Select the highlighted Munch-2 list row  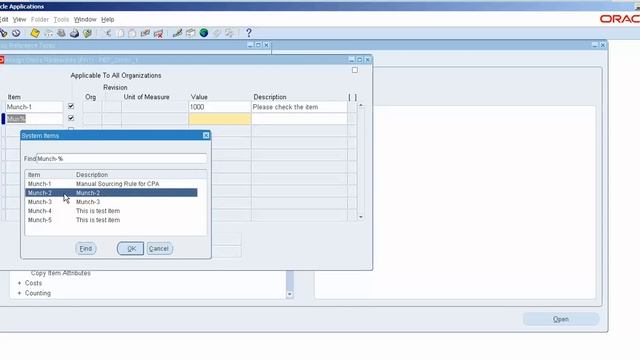coord(111,193)
